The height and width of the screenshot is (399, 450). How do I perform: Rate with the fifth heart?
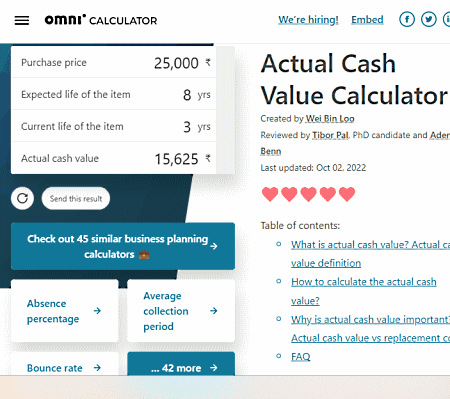coord(347,194)
